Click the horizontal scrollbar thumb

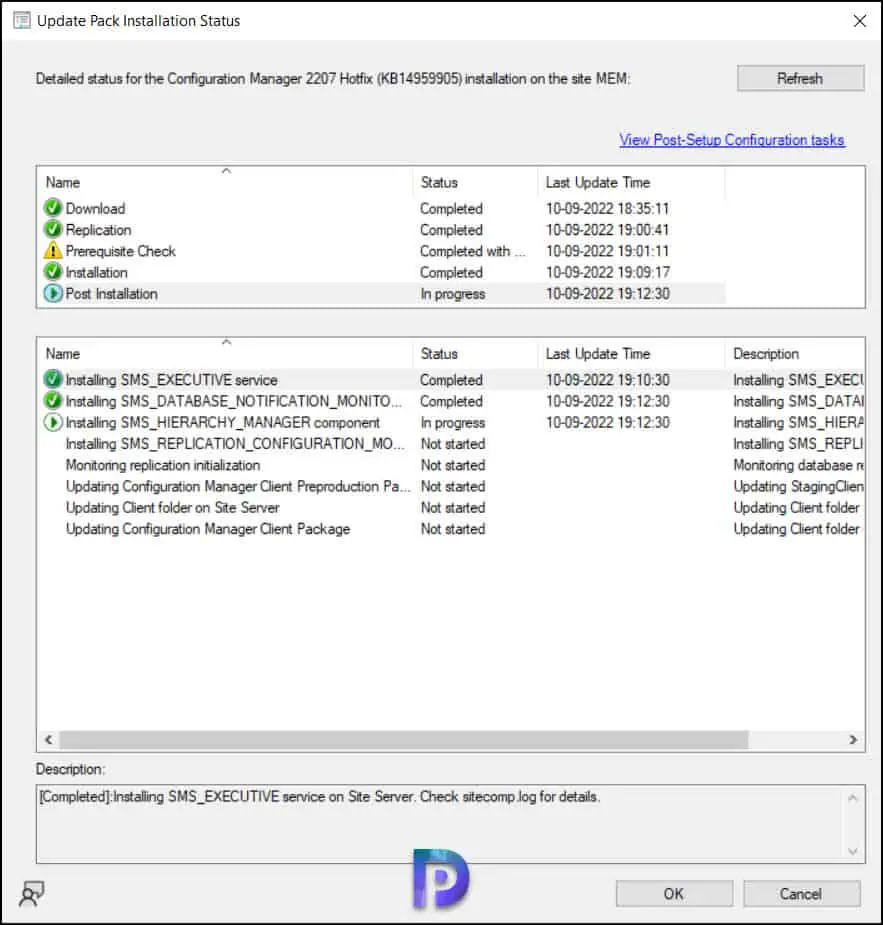tap(403, 739)
